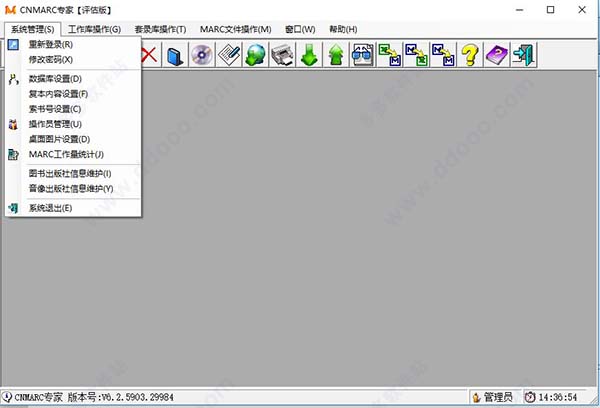Open 操作员管理(U) from the menu
Image resolution: width=600 pixels, height=408 pixels.
point(73,124)
